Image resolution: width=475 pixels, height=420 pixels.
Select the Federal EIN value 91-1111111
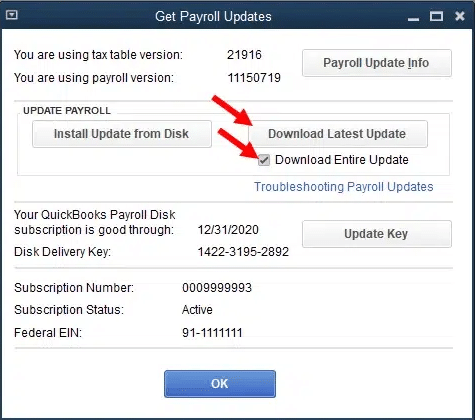(x=212, y=333)
